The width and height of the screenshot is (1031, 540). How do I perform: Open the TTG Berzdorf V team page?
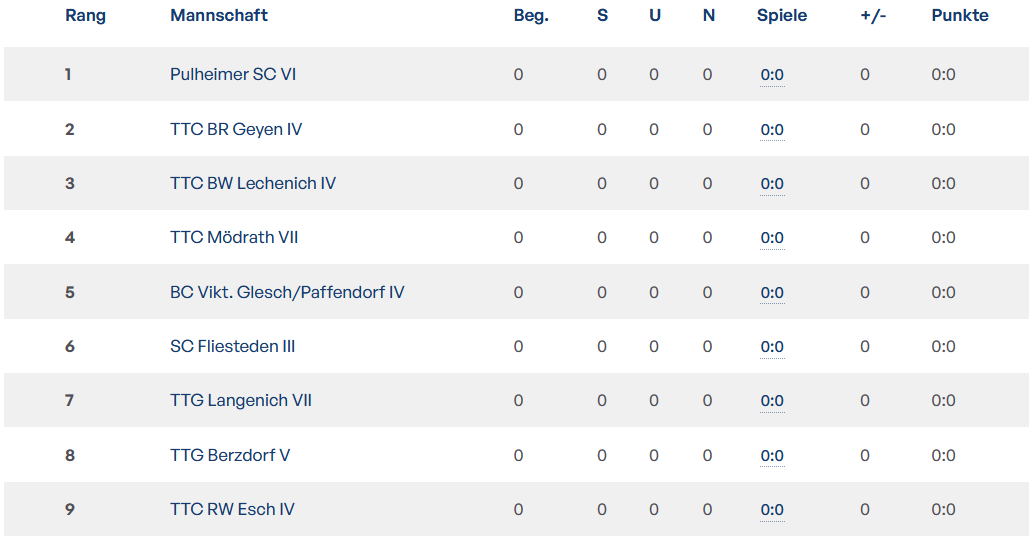pyautogui.click(x=229, y=455)
